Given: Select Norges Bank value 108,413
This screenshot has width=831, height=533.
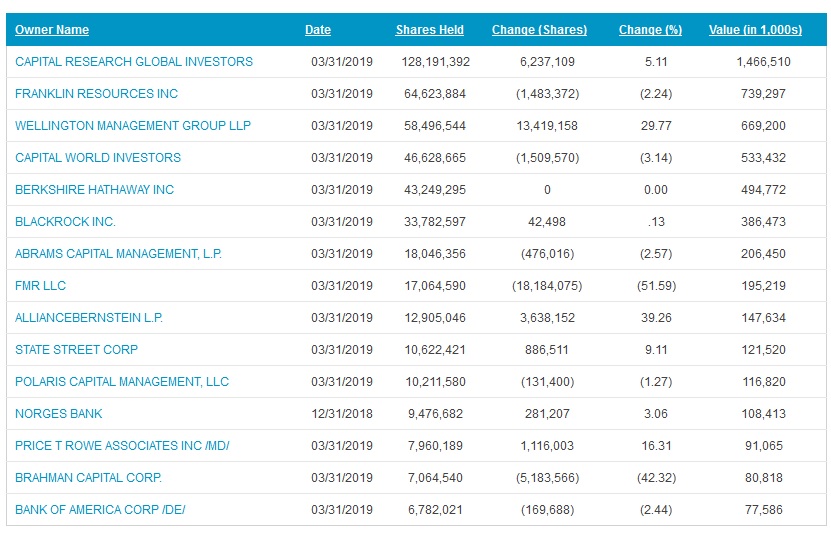Looking at the screenshot, I should pyautogui.click(x=763, y=414).
